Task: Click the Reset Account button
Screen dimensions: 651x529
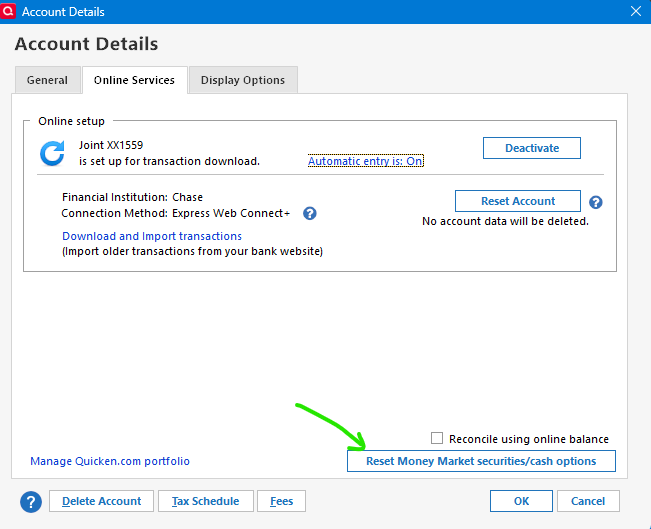Action: click(x=518, y=201)
